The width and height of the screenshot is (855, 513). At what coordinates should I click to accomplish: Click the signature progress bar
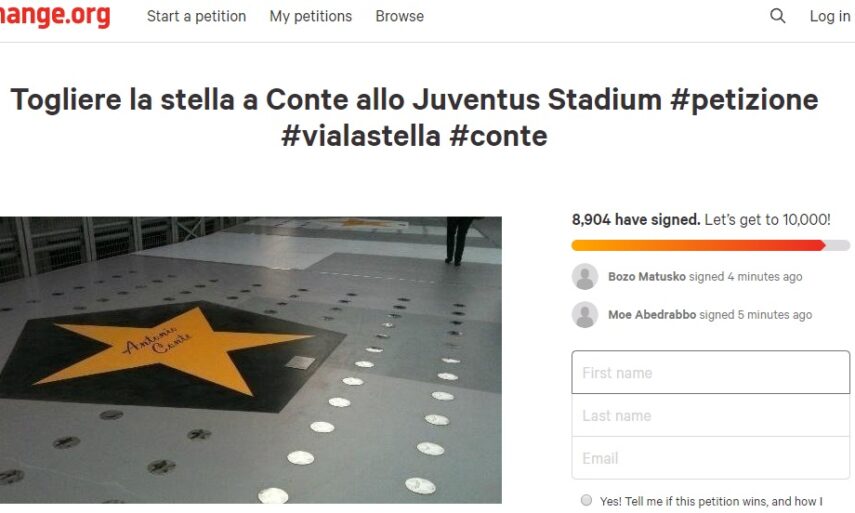[710, 245]
